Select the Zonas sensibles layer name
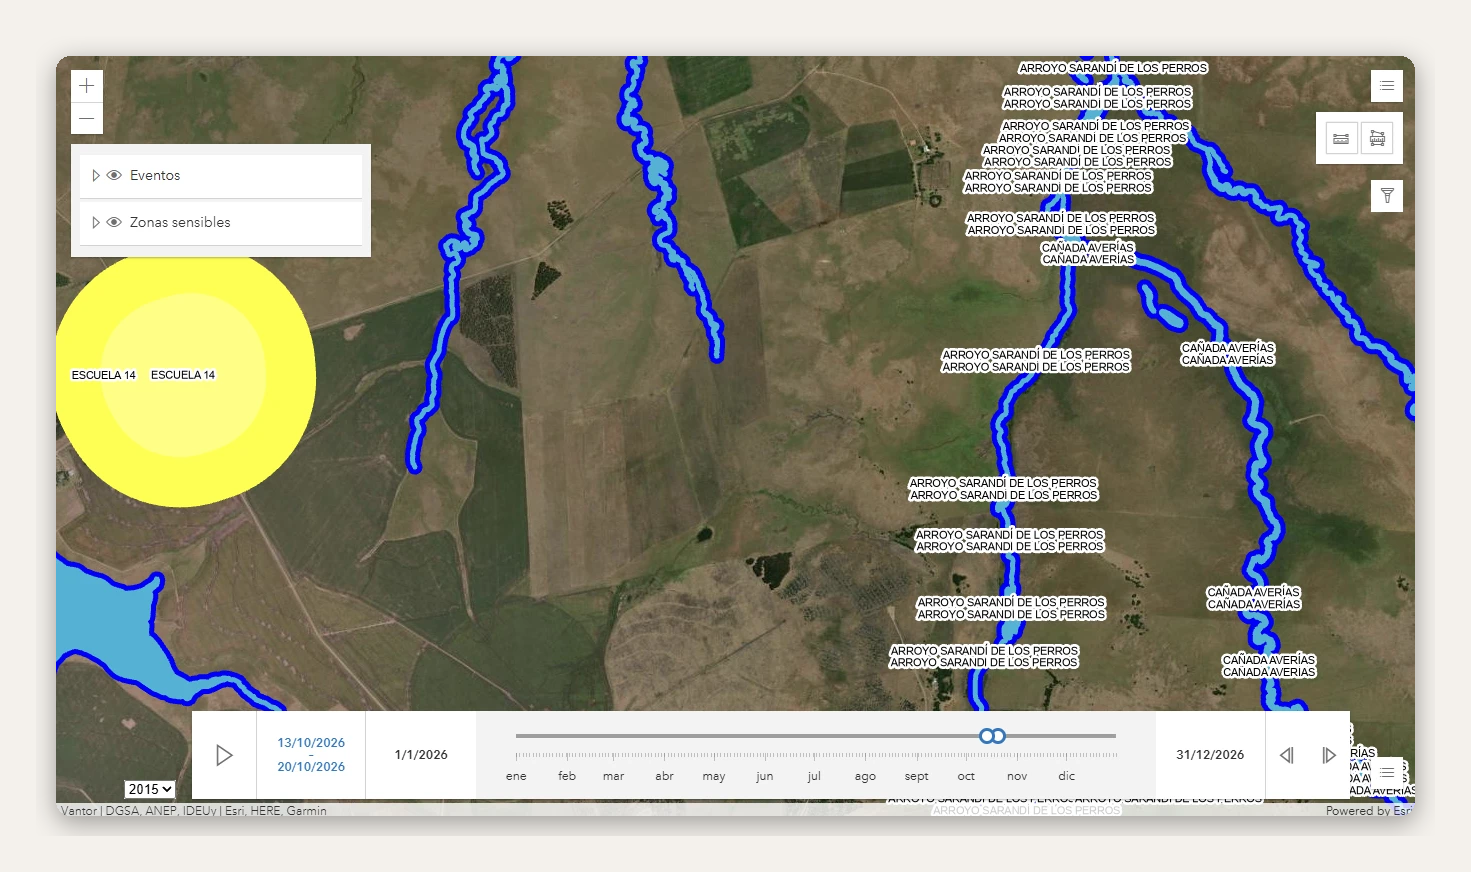1471x872 pixels. pyautogui.click(x=180, y=222)
